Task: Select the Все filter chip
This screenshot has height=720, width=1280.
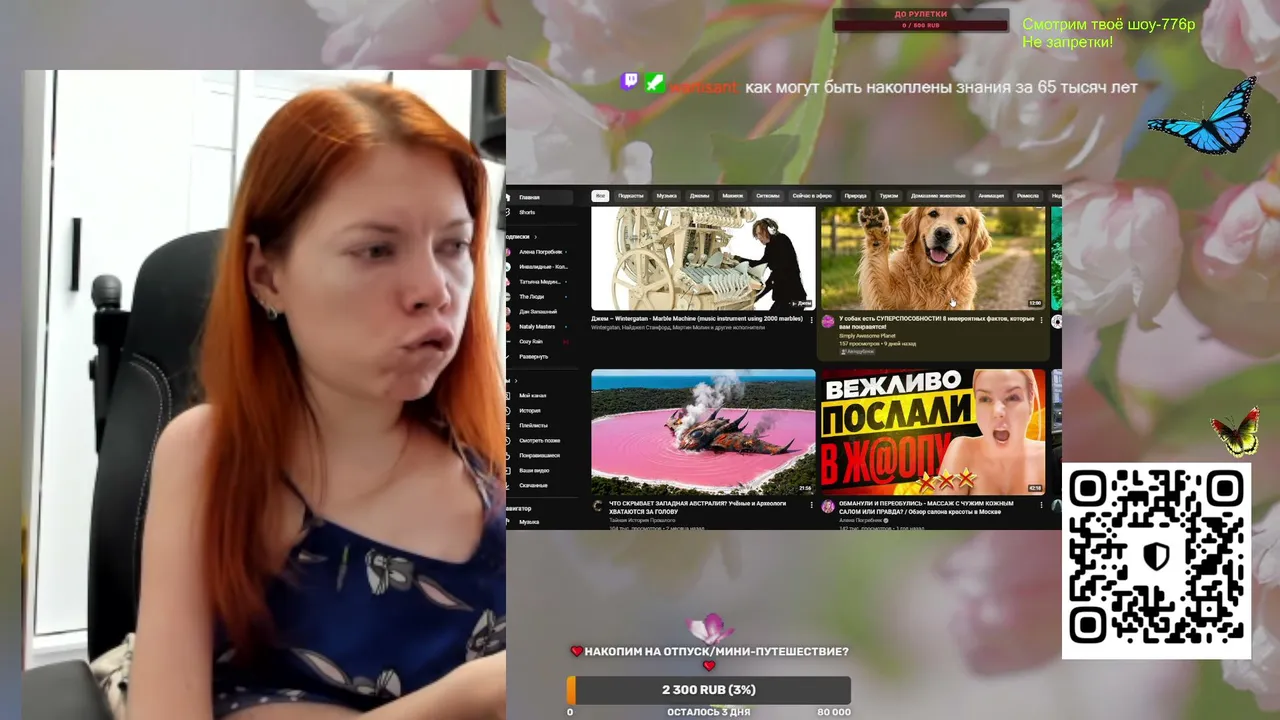Action: pos(600,196)
